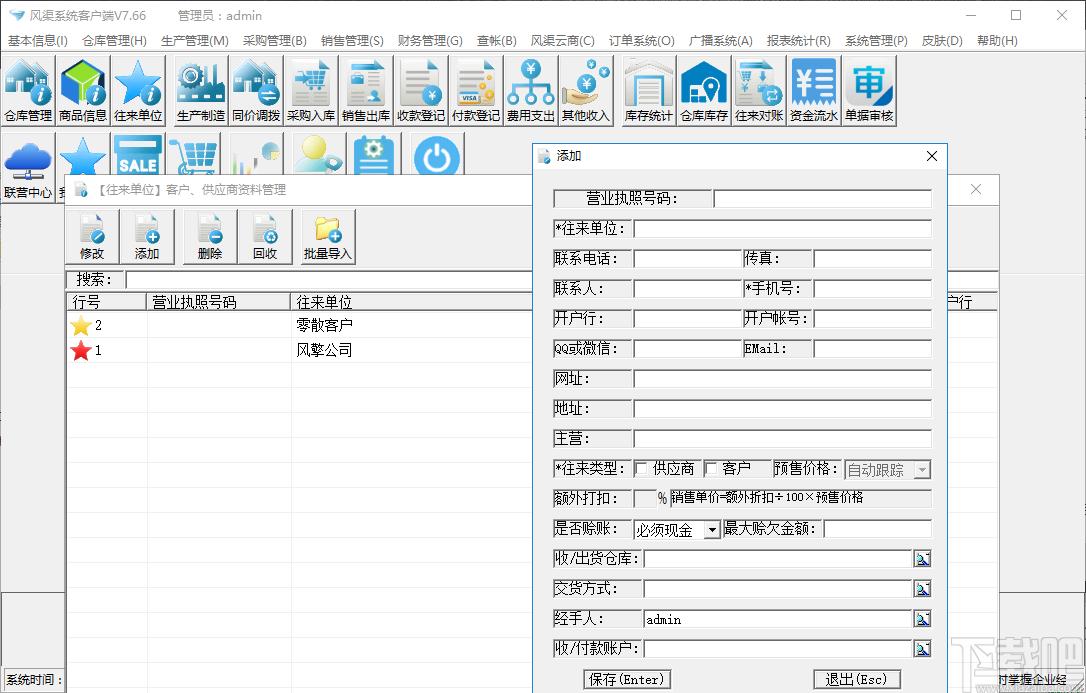Check the 客户 checkbox
This screenshot has height=693, width=1086.
pos(711,469)
